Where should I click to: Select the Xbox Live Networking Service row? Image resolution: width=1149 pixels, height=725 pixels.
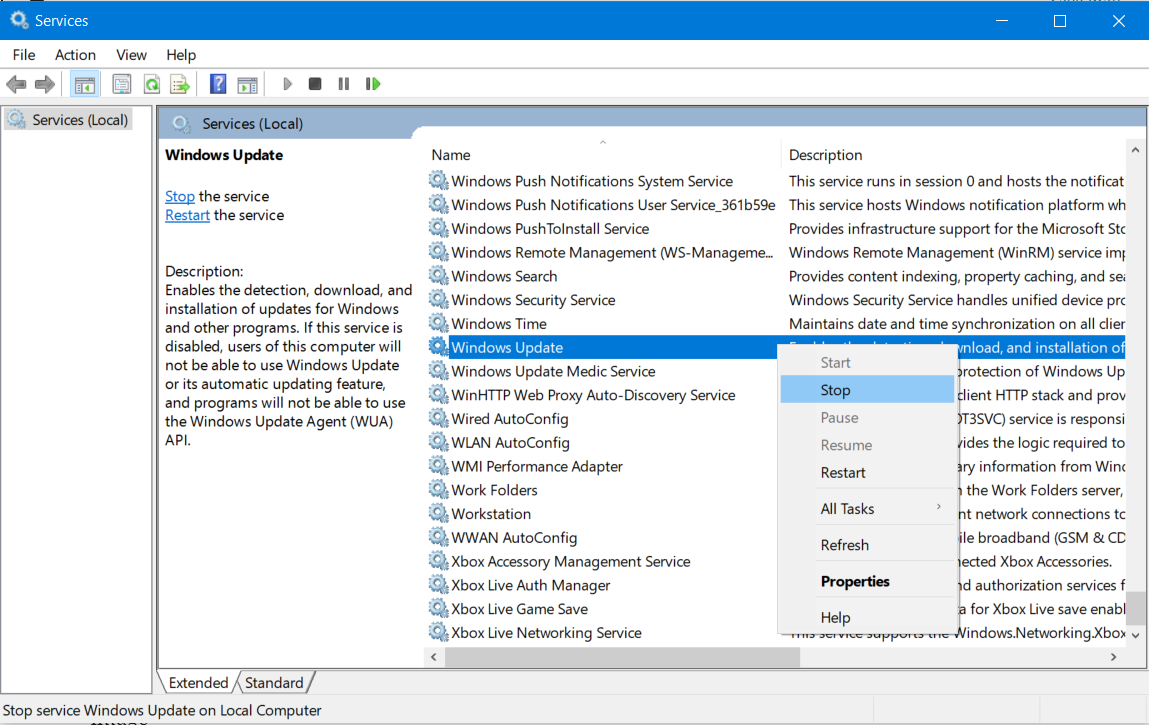(x=546, y=633)
